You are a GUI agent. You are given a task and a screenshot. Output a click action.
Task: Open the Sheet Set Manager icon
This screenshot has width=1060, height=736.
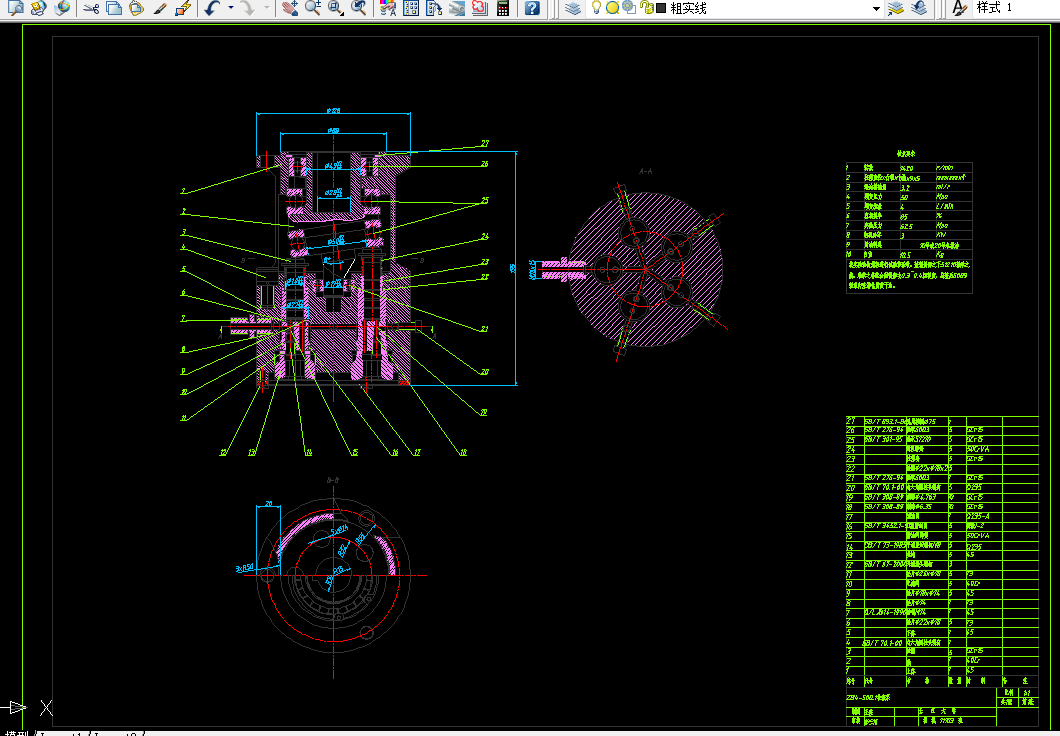pos(457,8)
